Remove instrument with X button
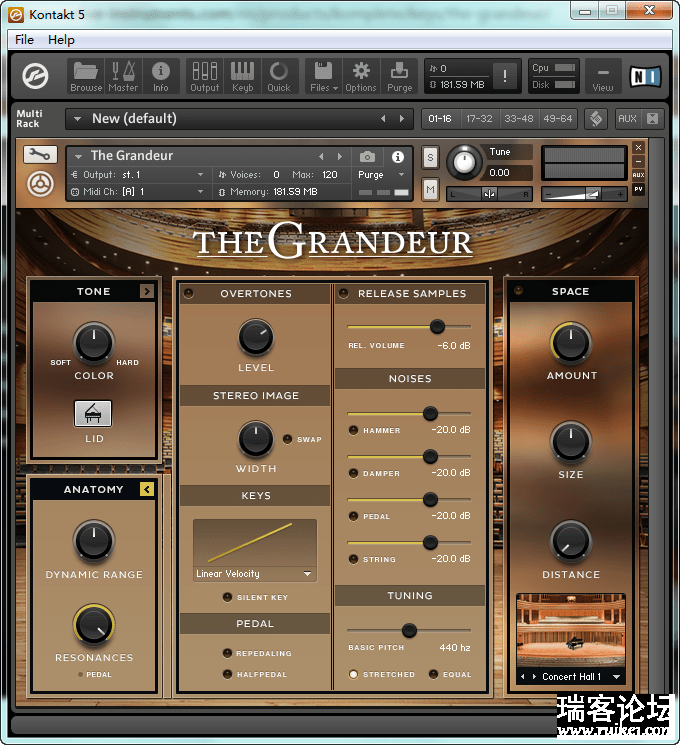The width and height of the screenshot is (680, 745). click(638, 148)
